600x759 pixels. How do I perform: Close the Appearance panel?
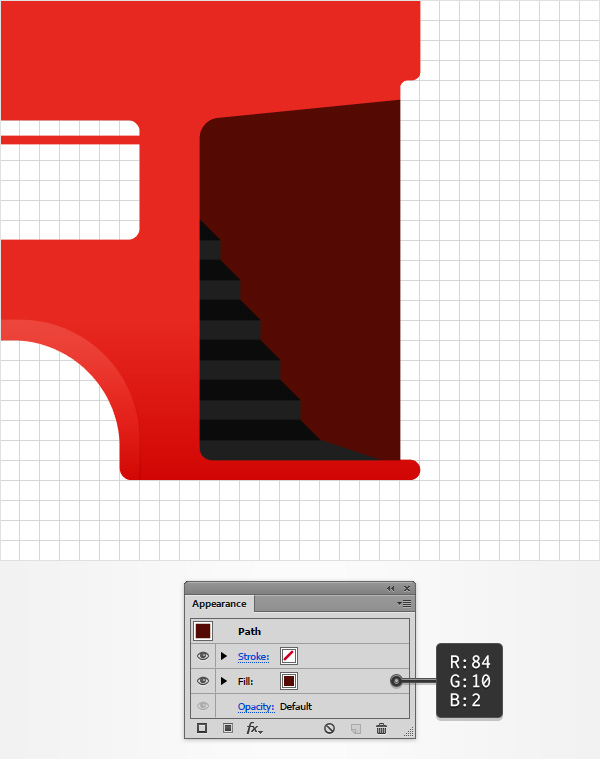(407, 589)
